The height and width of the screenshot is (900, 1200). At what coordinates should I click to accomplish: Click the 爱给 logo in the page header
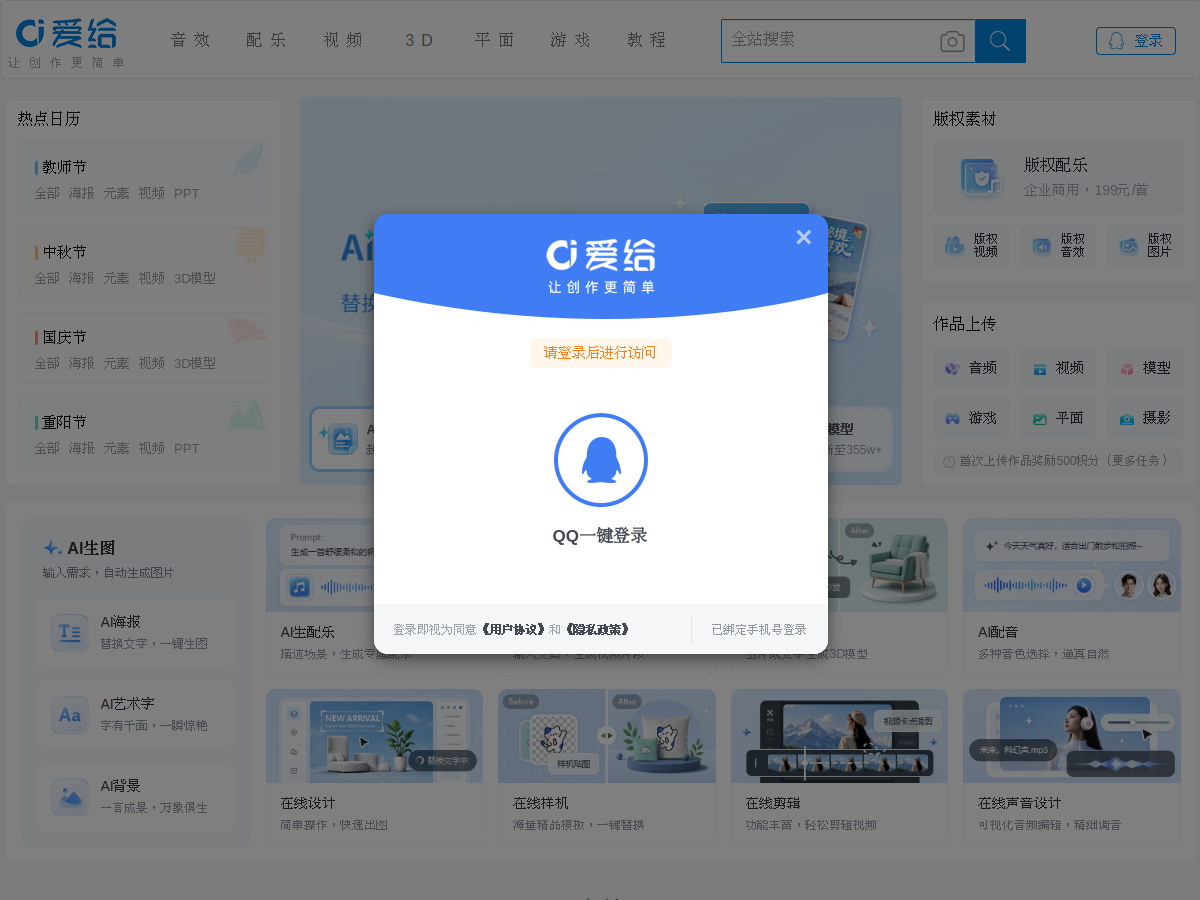click(67, 43)
